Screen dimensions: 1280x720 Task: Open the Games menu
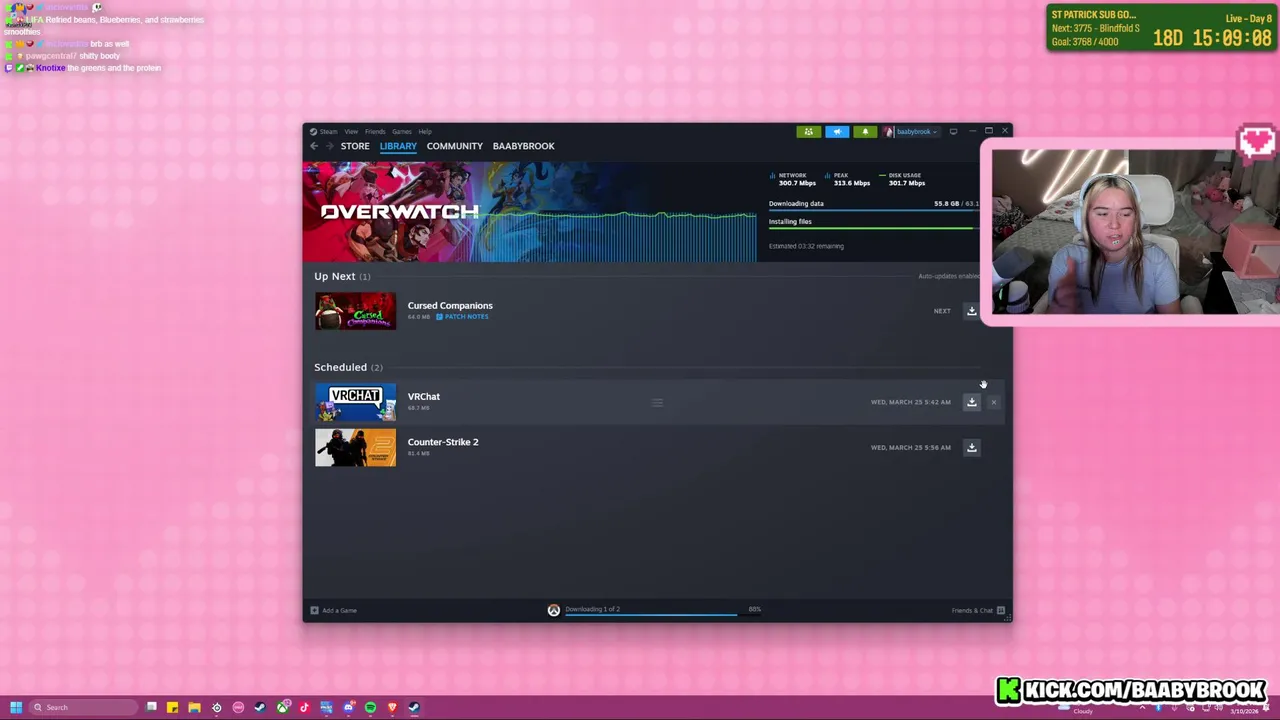401,131
